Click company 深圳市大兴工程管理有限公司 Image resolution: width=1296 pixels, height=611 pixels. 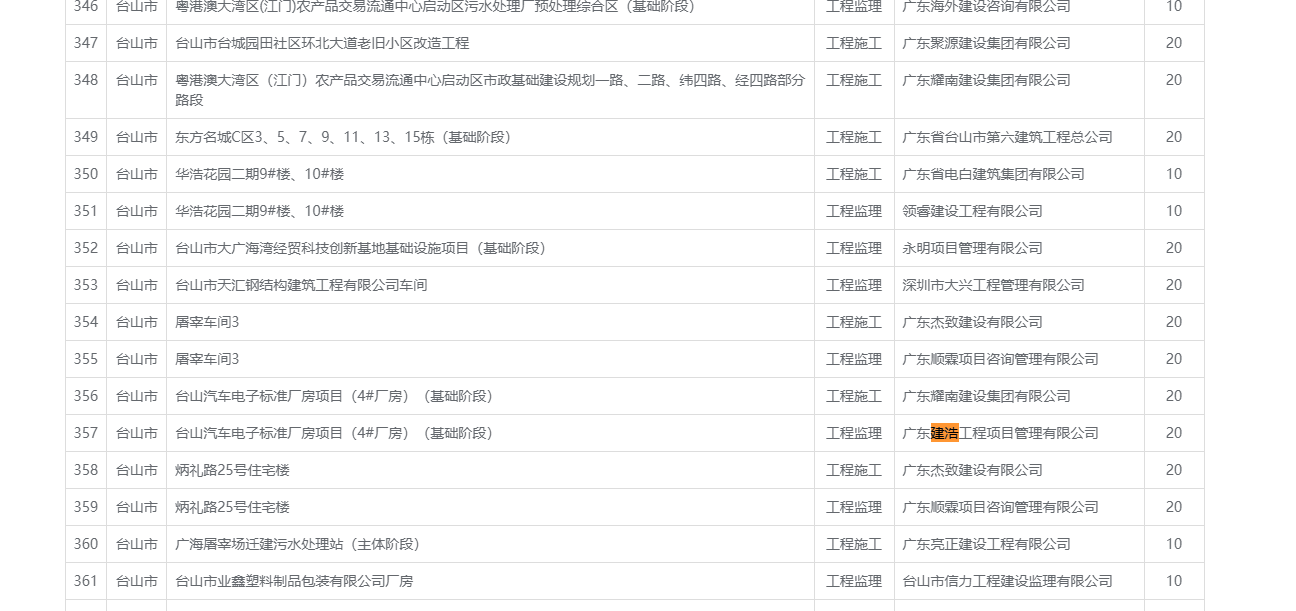(993, 285)
